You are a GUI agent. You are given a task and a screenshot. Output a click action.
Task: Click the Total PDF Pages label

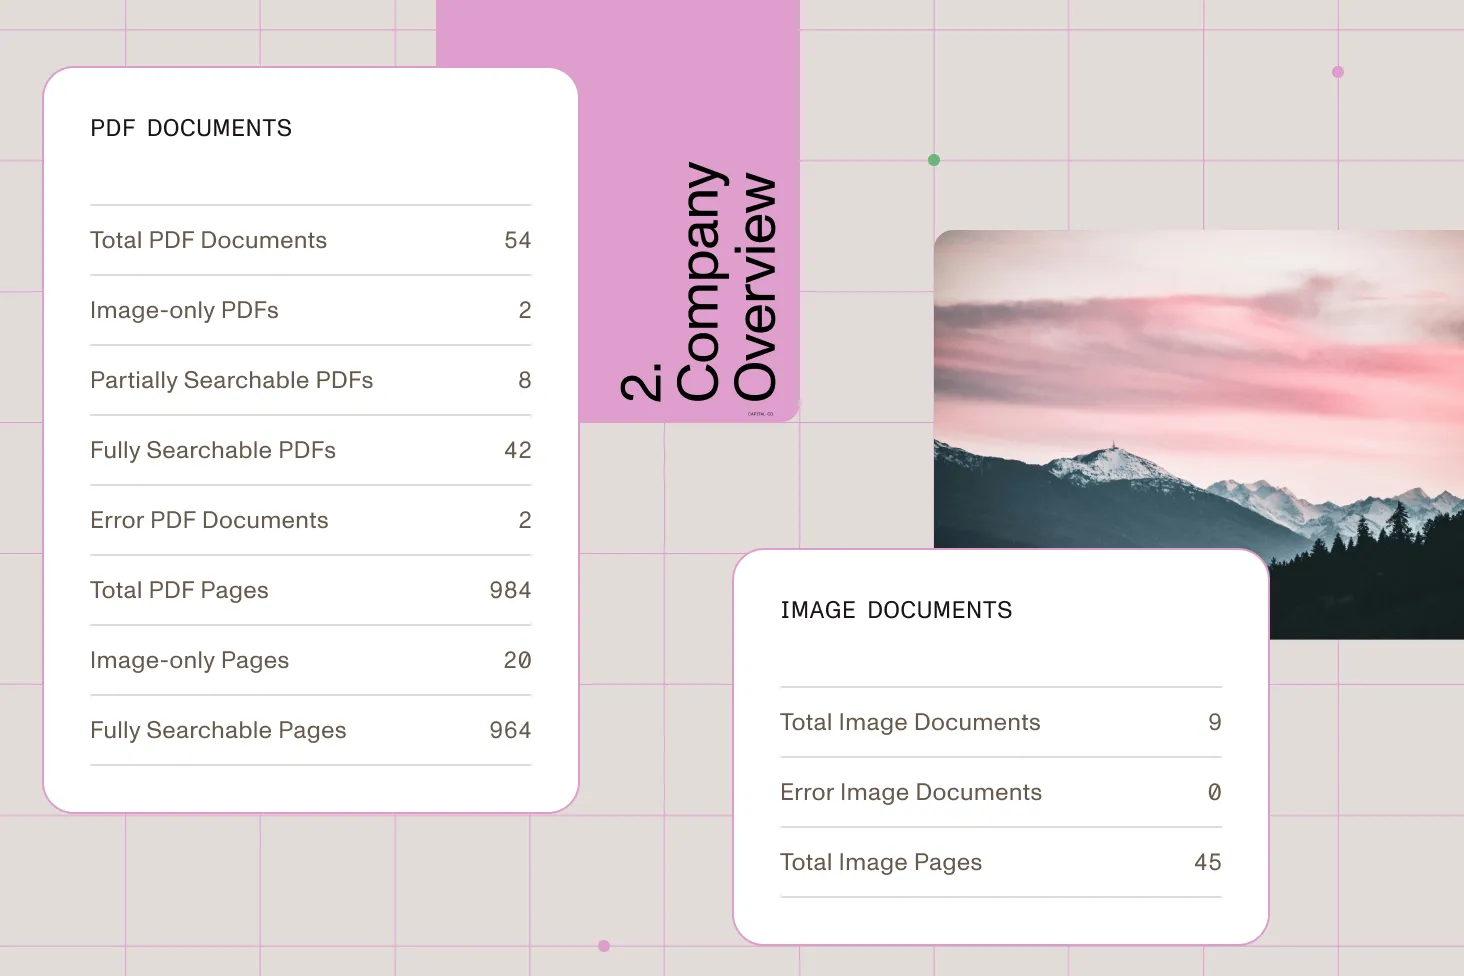point(179,590)
